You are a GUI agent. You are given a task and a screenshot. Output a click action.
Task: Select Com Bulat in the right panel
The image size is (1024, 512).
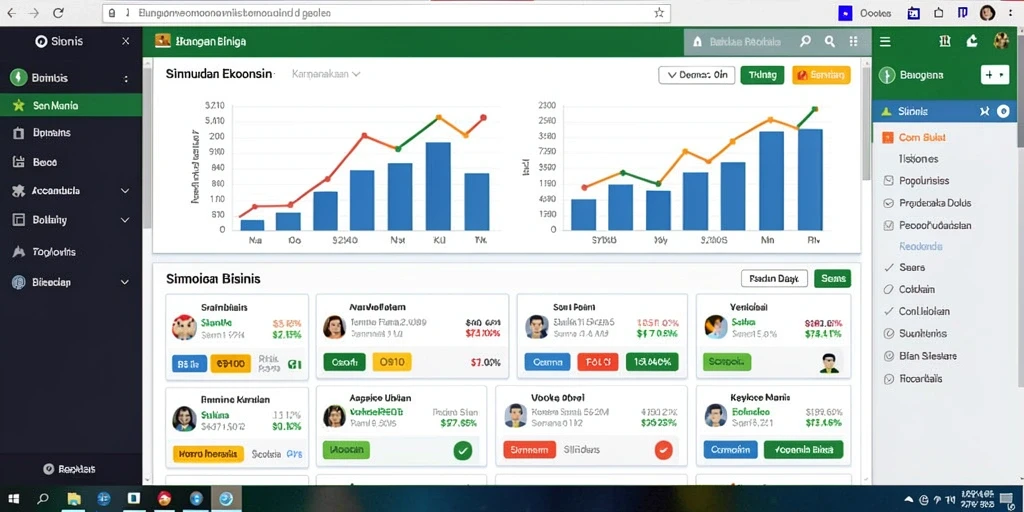[x=922, y=138]
